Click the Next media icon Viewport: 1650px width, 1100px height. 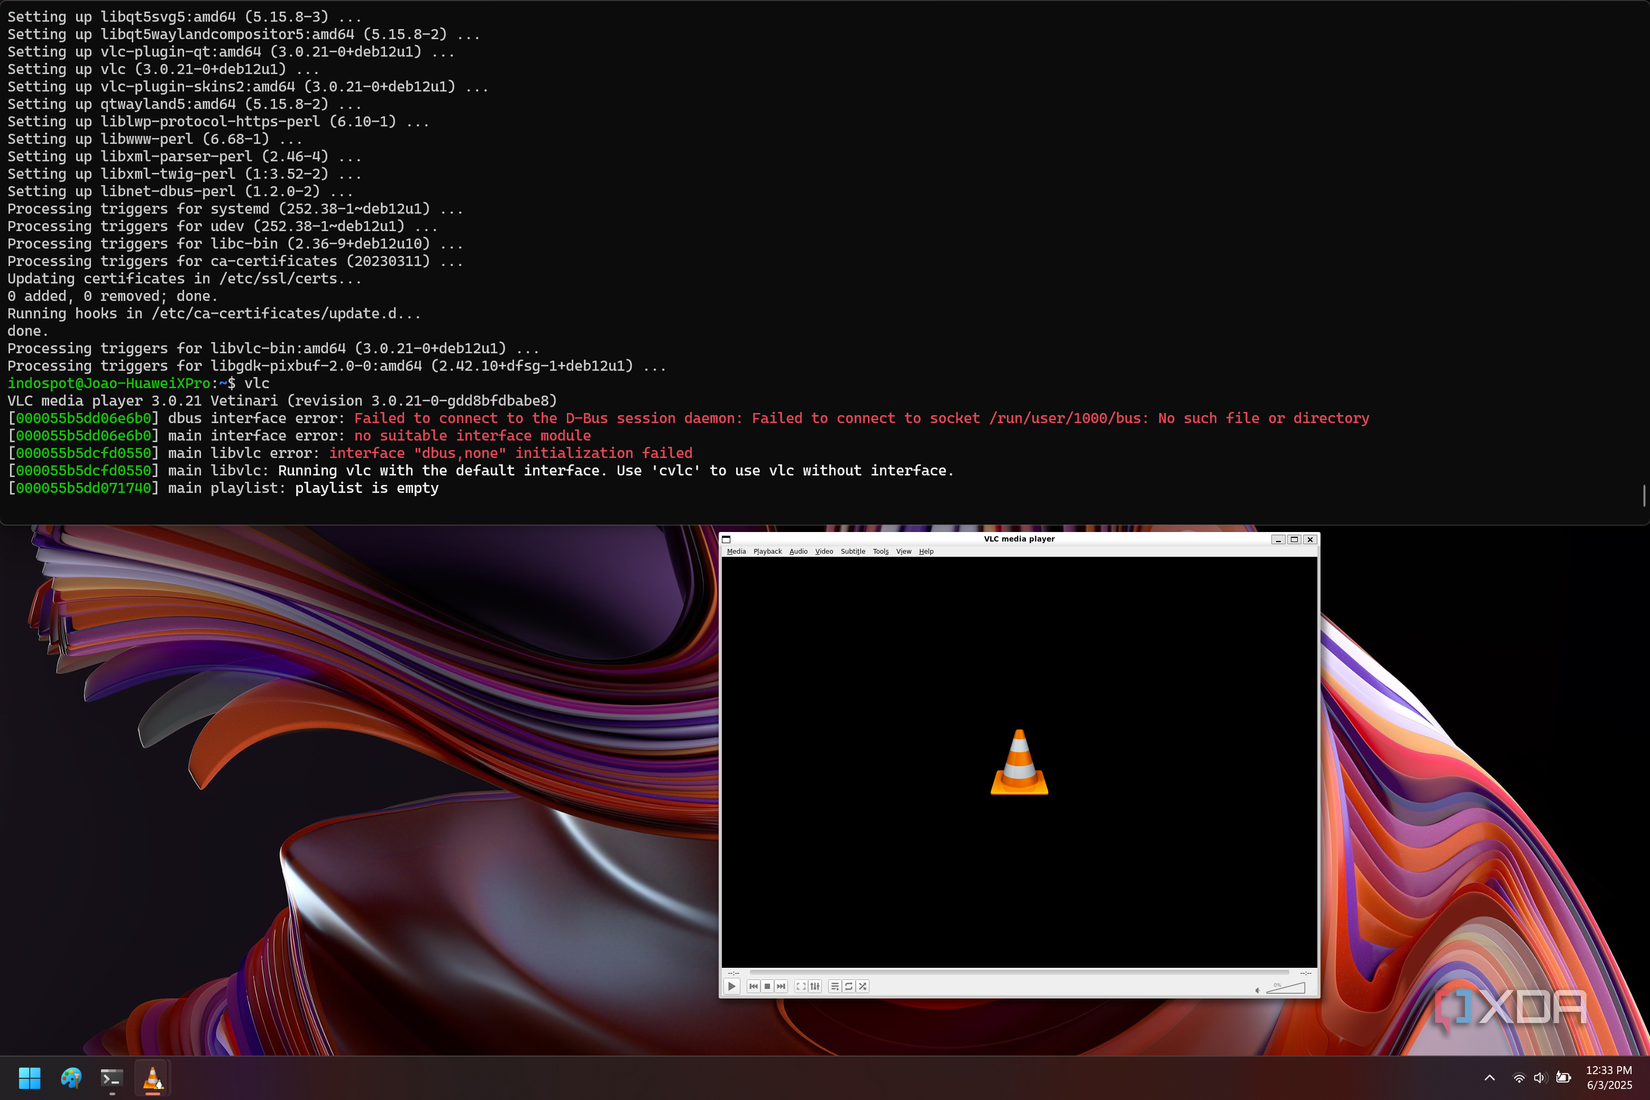[x=781, y=986]
